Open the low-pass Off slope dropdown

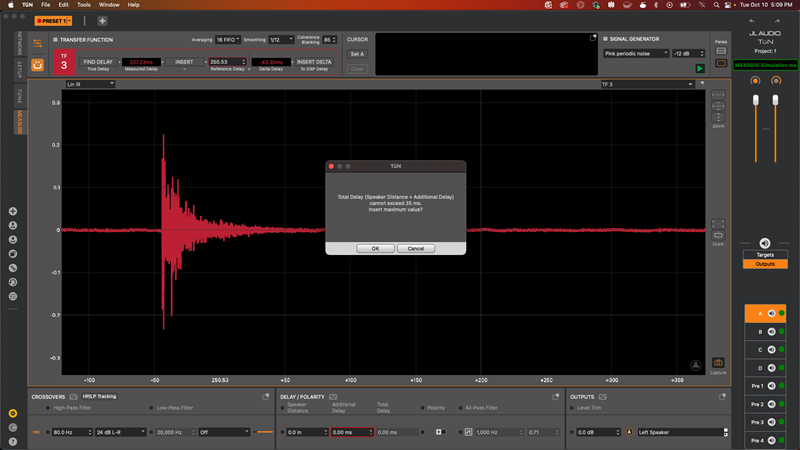pos(224,432)
